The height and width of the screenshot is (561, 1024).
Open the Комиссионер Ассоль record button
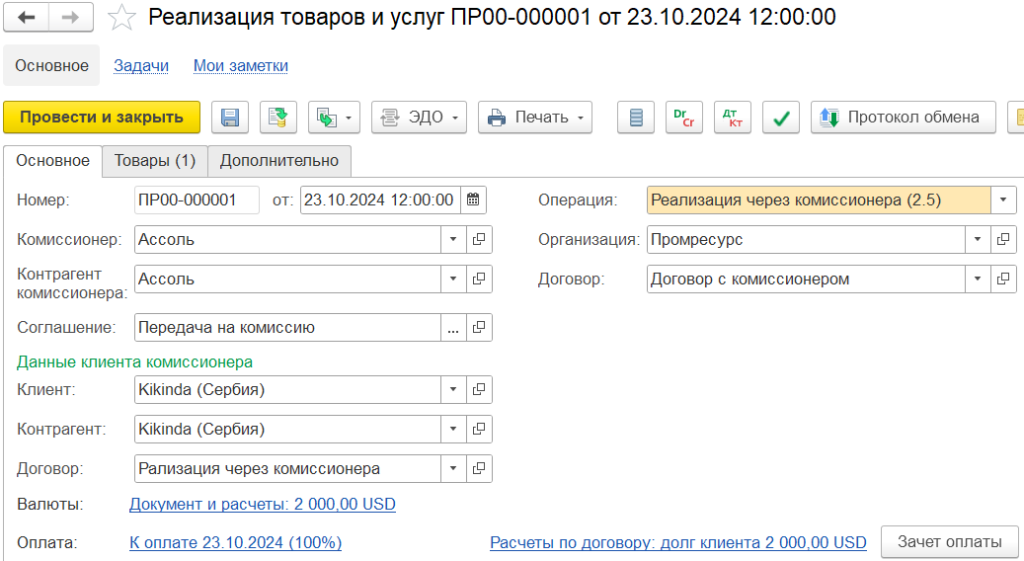[x=479, y=240]
